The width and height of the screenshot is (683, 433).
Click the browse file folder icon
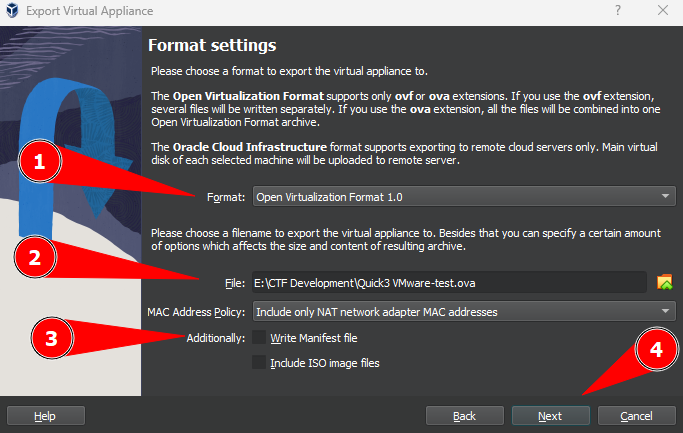tap(664, 283)
